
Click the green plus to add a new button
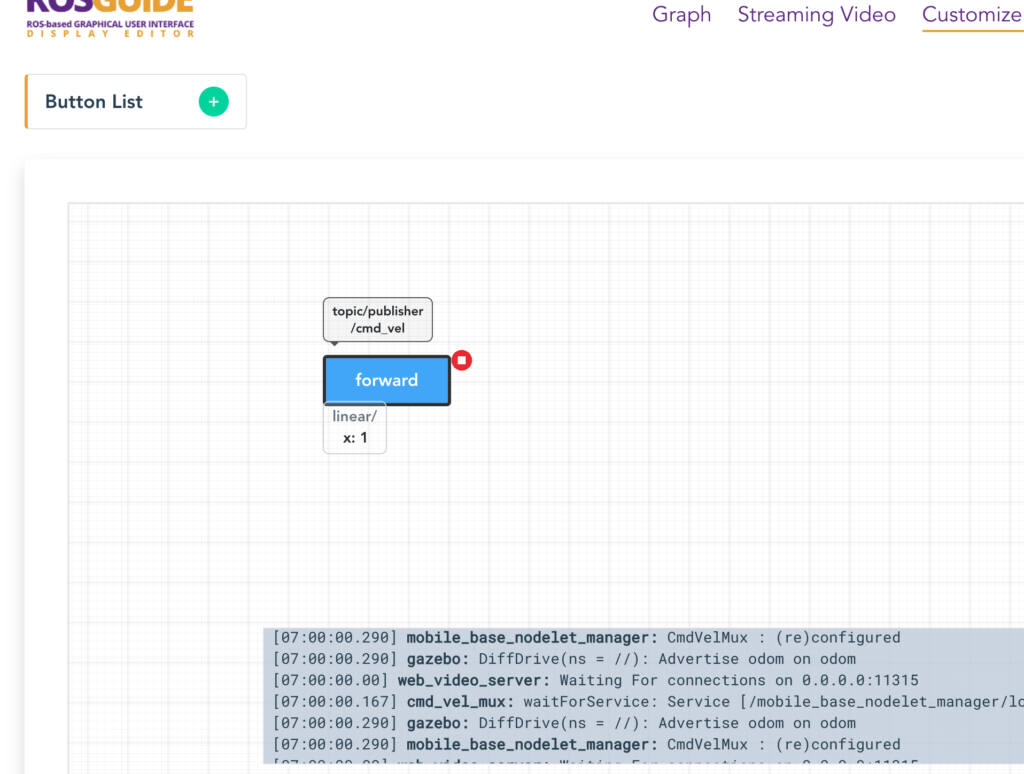[x=213, y=101]
